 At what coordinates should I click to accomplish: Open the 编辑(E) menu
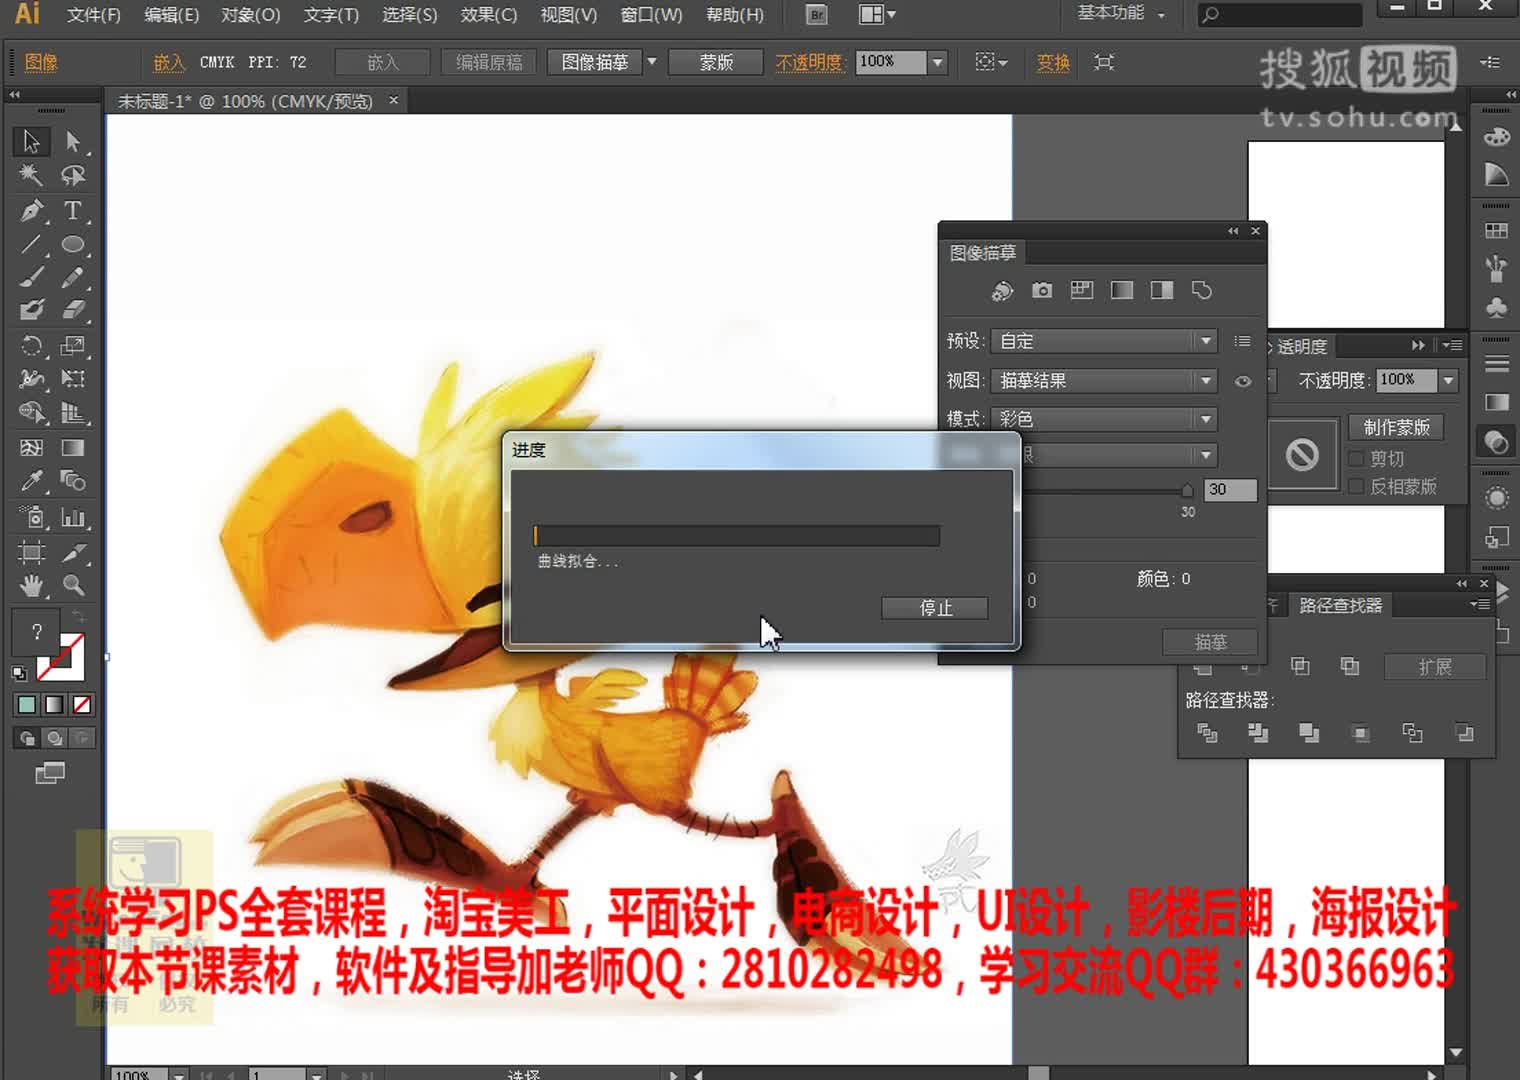point(171,15)
